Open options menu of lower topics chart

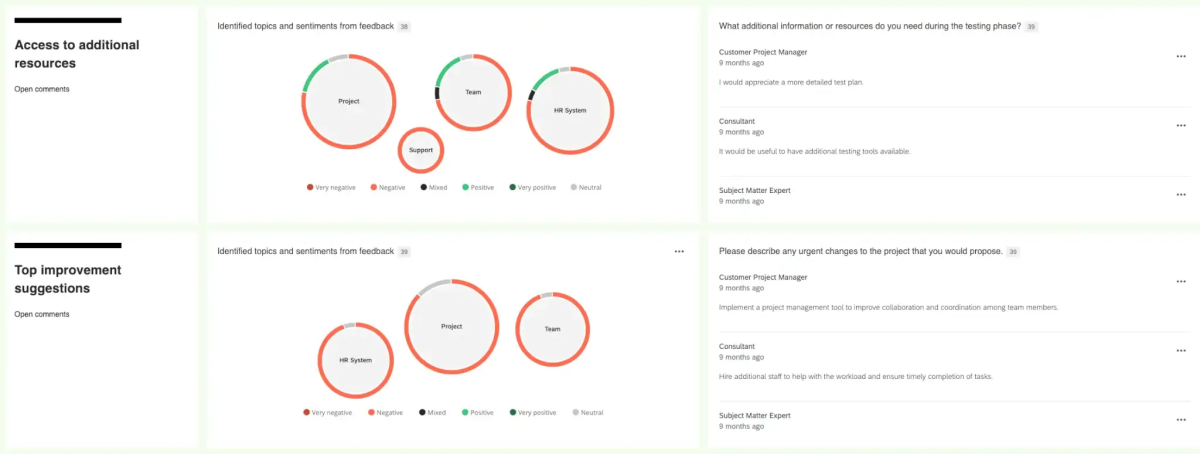point(679,251)
